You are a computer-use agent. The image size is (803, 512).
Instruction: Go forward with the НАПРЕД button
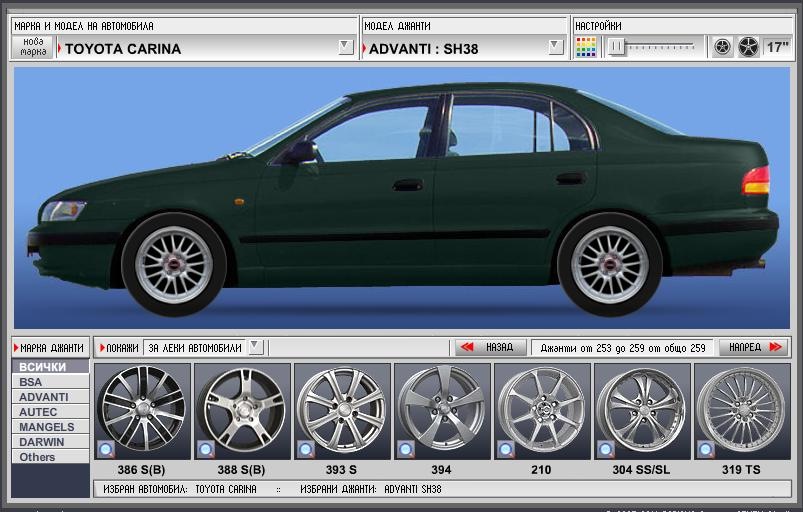[754, 347]
